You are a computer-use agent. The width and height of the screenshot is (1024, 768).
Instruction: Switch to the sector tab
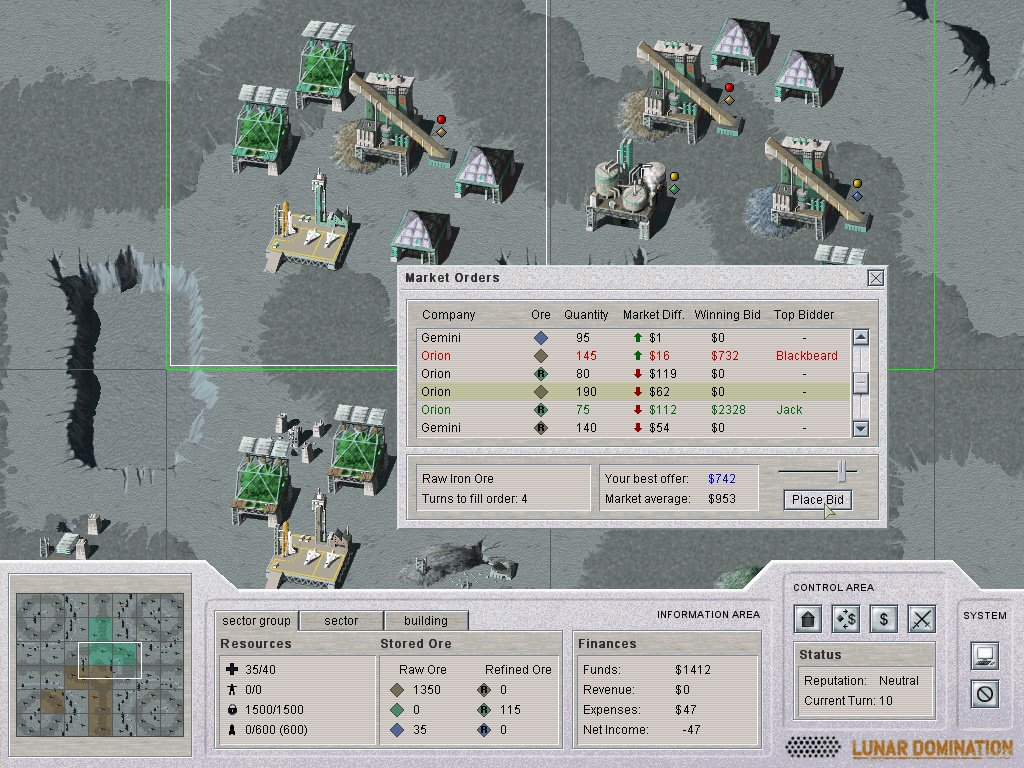pos(341,621)
